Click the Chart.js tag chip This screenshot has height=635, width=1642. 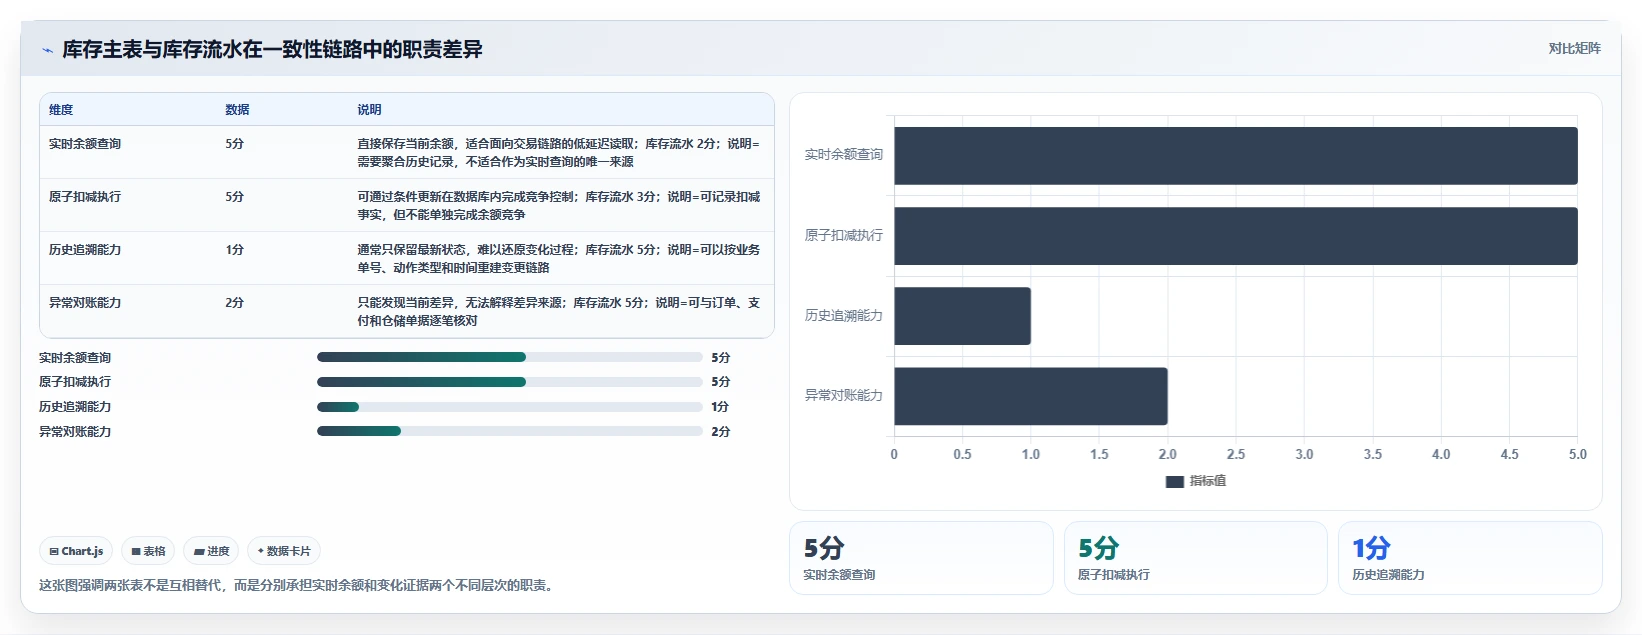(x=76, y=551)
